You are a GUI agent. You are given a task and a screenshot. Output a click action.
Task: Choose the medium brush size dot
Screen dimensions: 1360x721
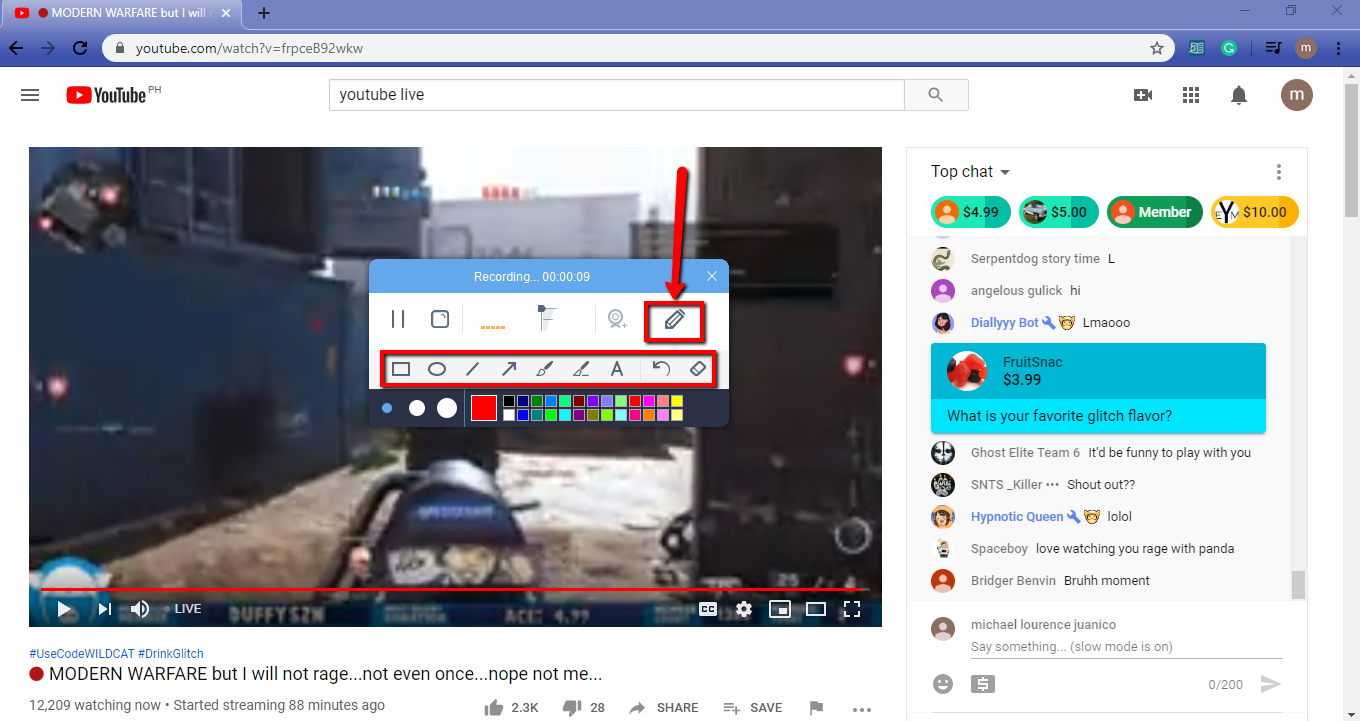pos(417,408)
